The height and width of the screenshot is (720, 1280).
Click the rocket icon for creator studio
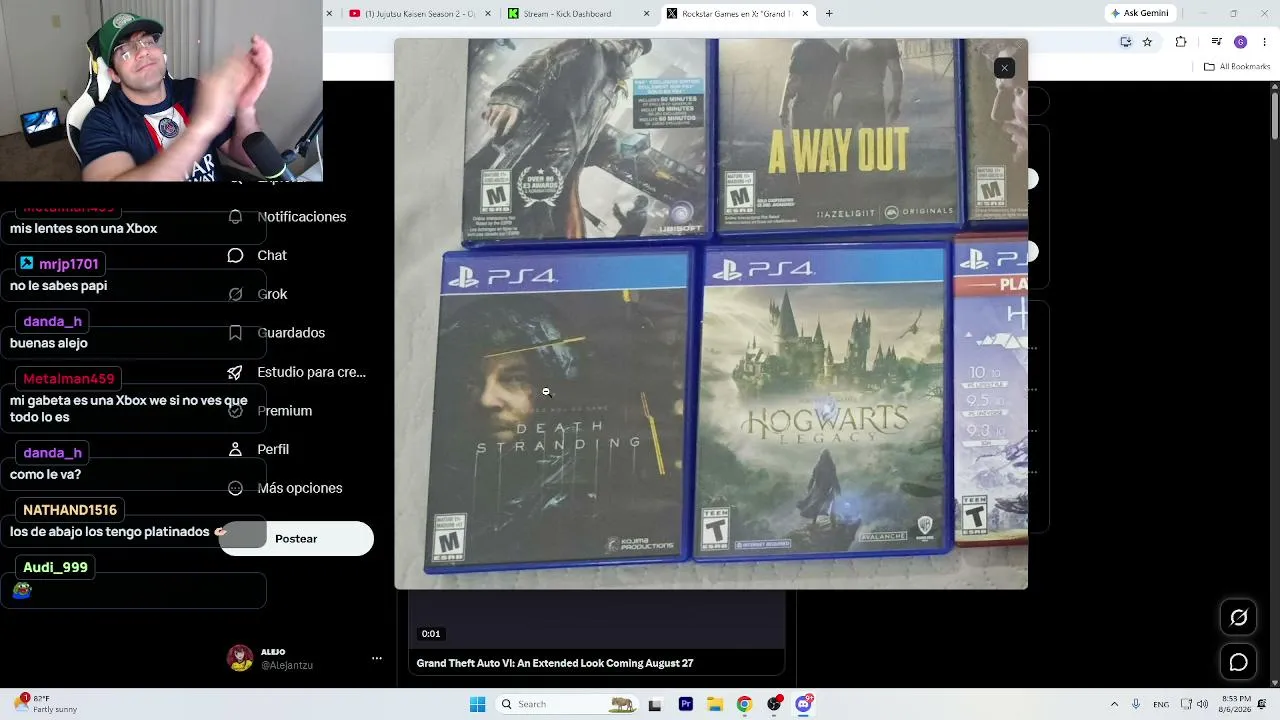tap(236, 372)
